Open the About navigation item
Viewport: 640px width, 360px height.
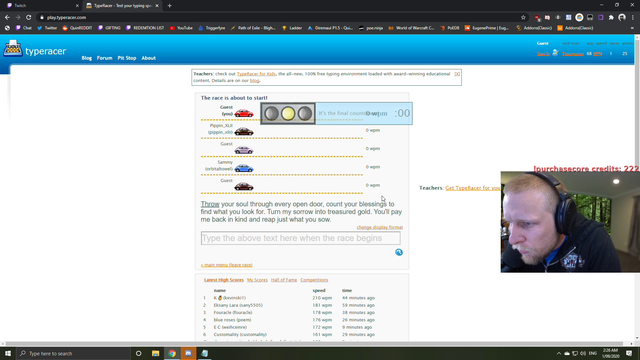149,58
